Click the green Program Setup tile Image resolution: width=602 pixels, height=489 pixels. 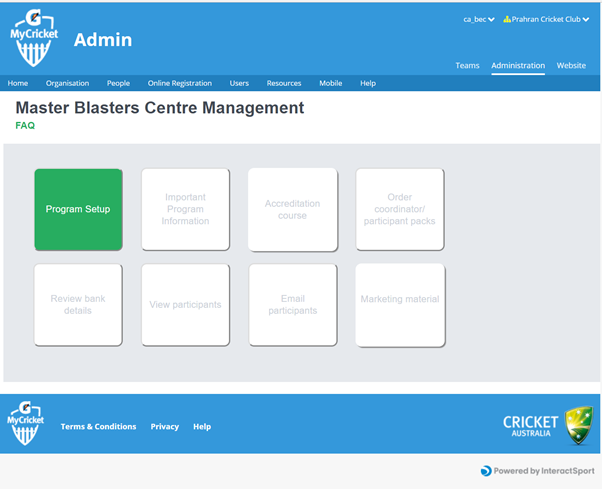pos(78,210)
